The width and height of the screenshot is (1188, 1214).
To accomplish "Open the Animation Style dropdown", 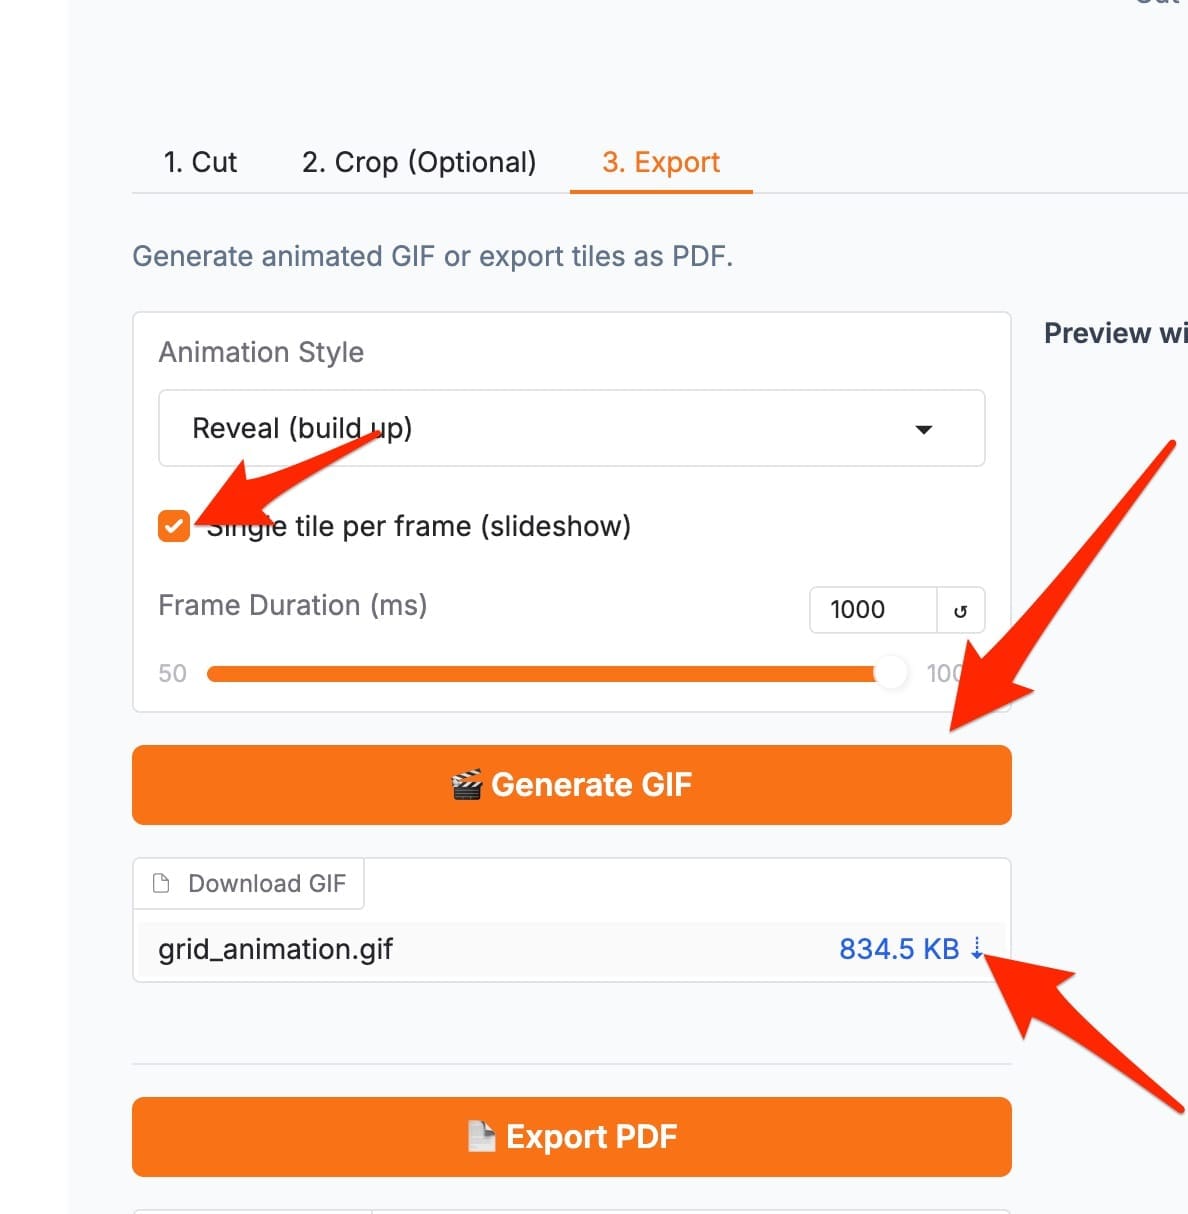I will (x=571, y=429).
